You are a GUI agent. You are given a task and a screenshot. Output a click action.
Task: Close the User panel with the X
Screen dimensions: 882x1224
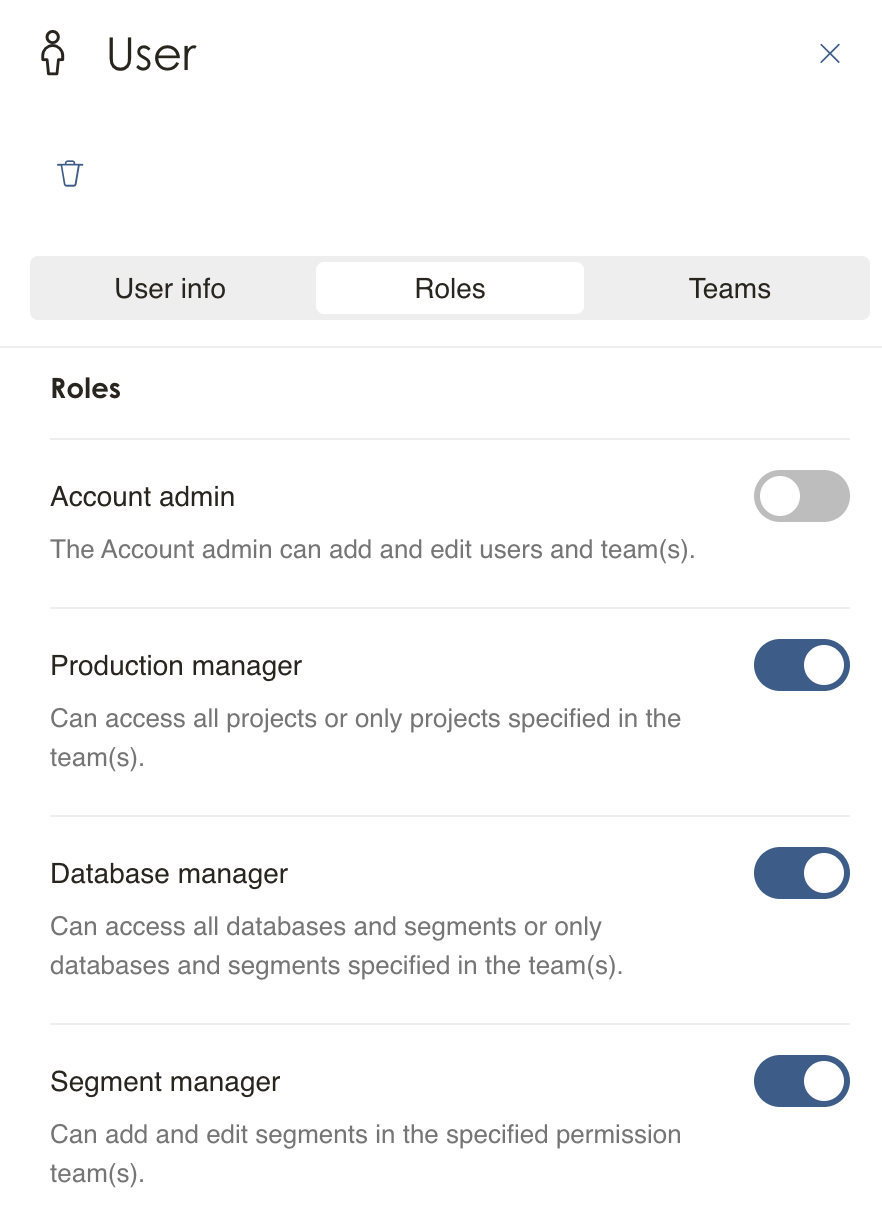point(829,54)
